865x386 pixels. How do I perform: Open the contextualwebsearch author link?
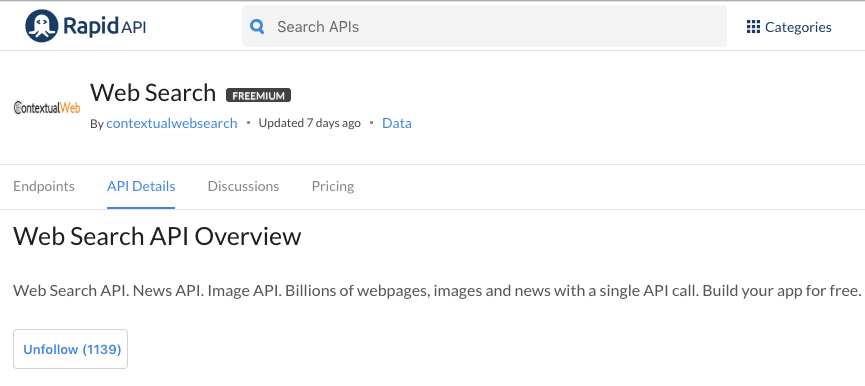point(172,123)
